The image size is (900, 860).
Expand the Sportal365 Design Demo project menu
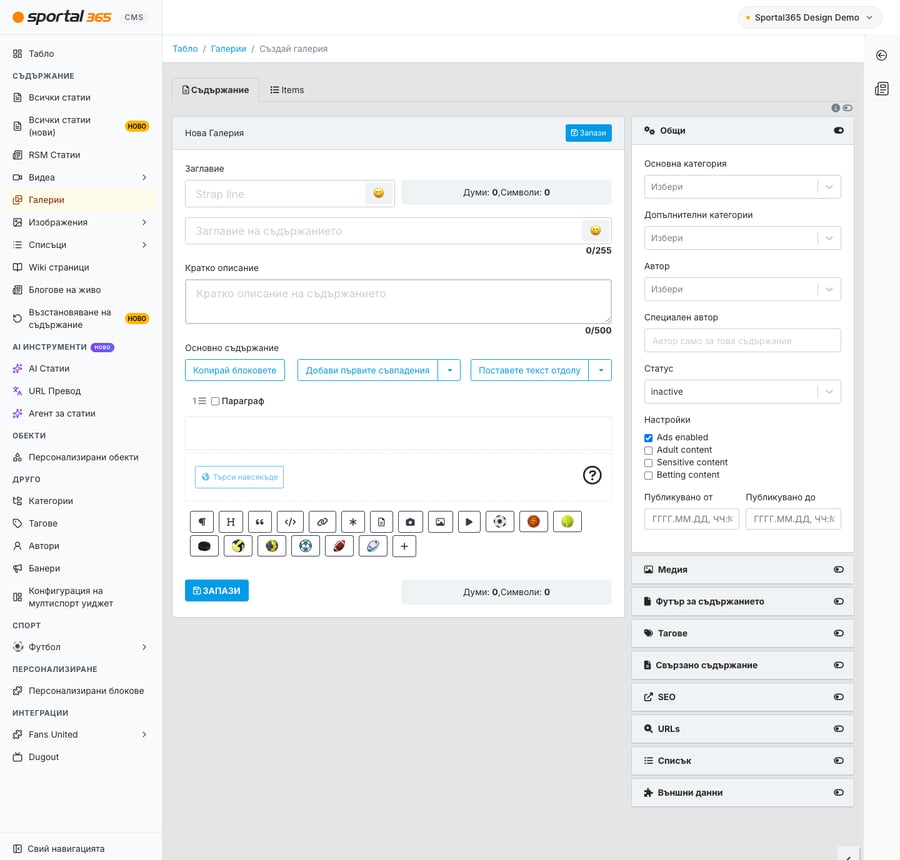809,17
